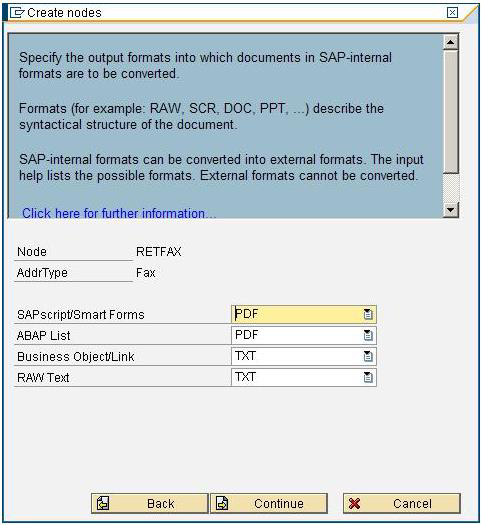Screen dimensions: 481x525
Task: Click the Create nodes title bar icon
Action: tap(17, 13)
